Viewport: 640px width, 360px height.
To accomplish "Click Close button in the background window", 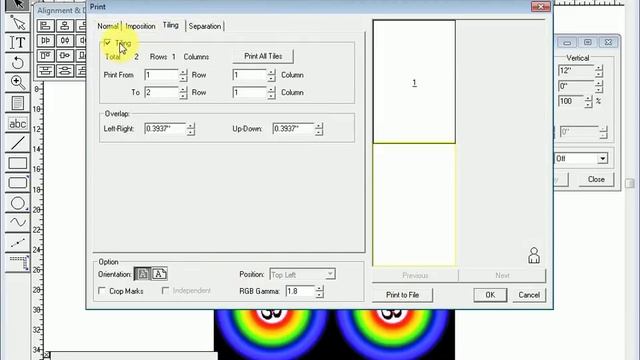I will coord(596,179).
